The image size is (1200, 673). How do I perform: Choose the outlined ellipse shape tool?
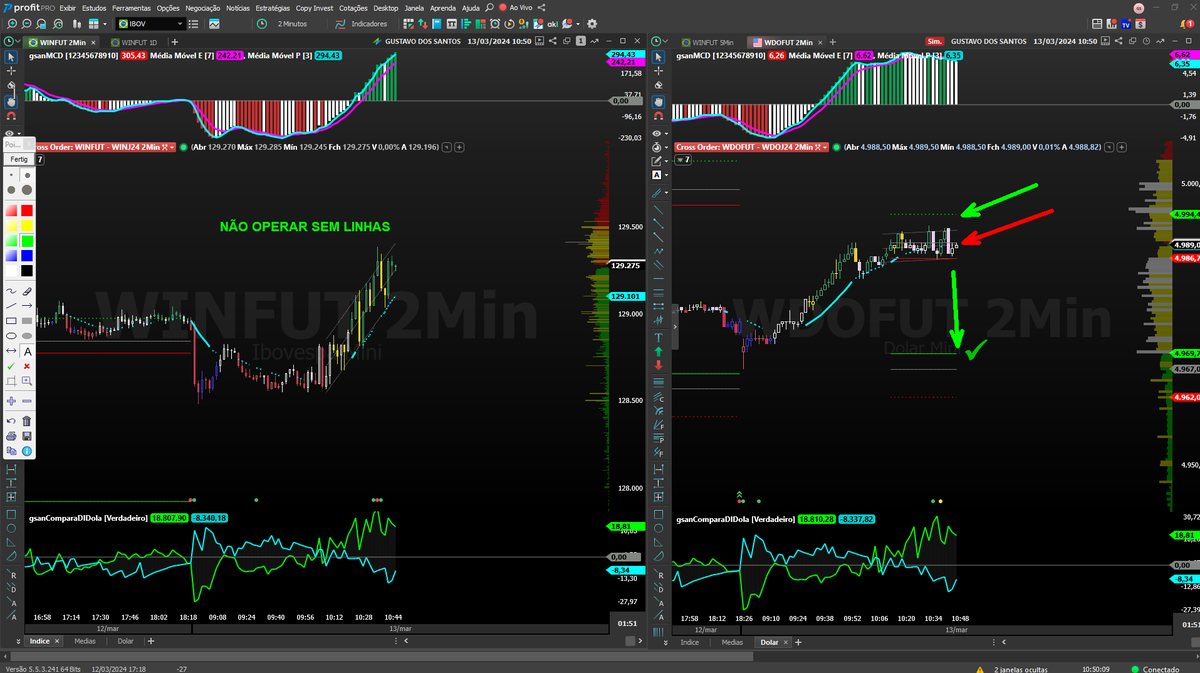(11, 335)
